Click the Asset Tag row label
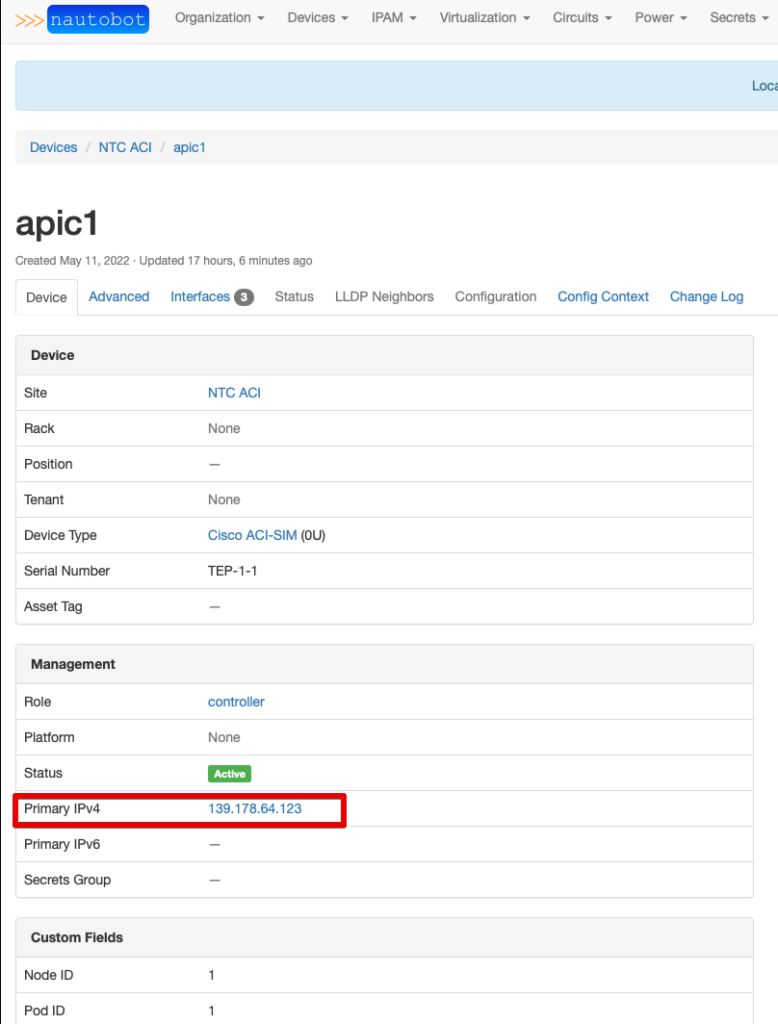778x1024 pixels. coord(53,606)
